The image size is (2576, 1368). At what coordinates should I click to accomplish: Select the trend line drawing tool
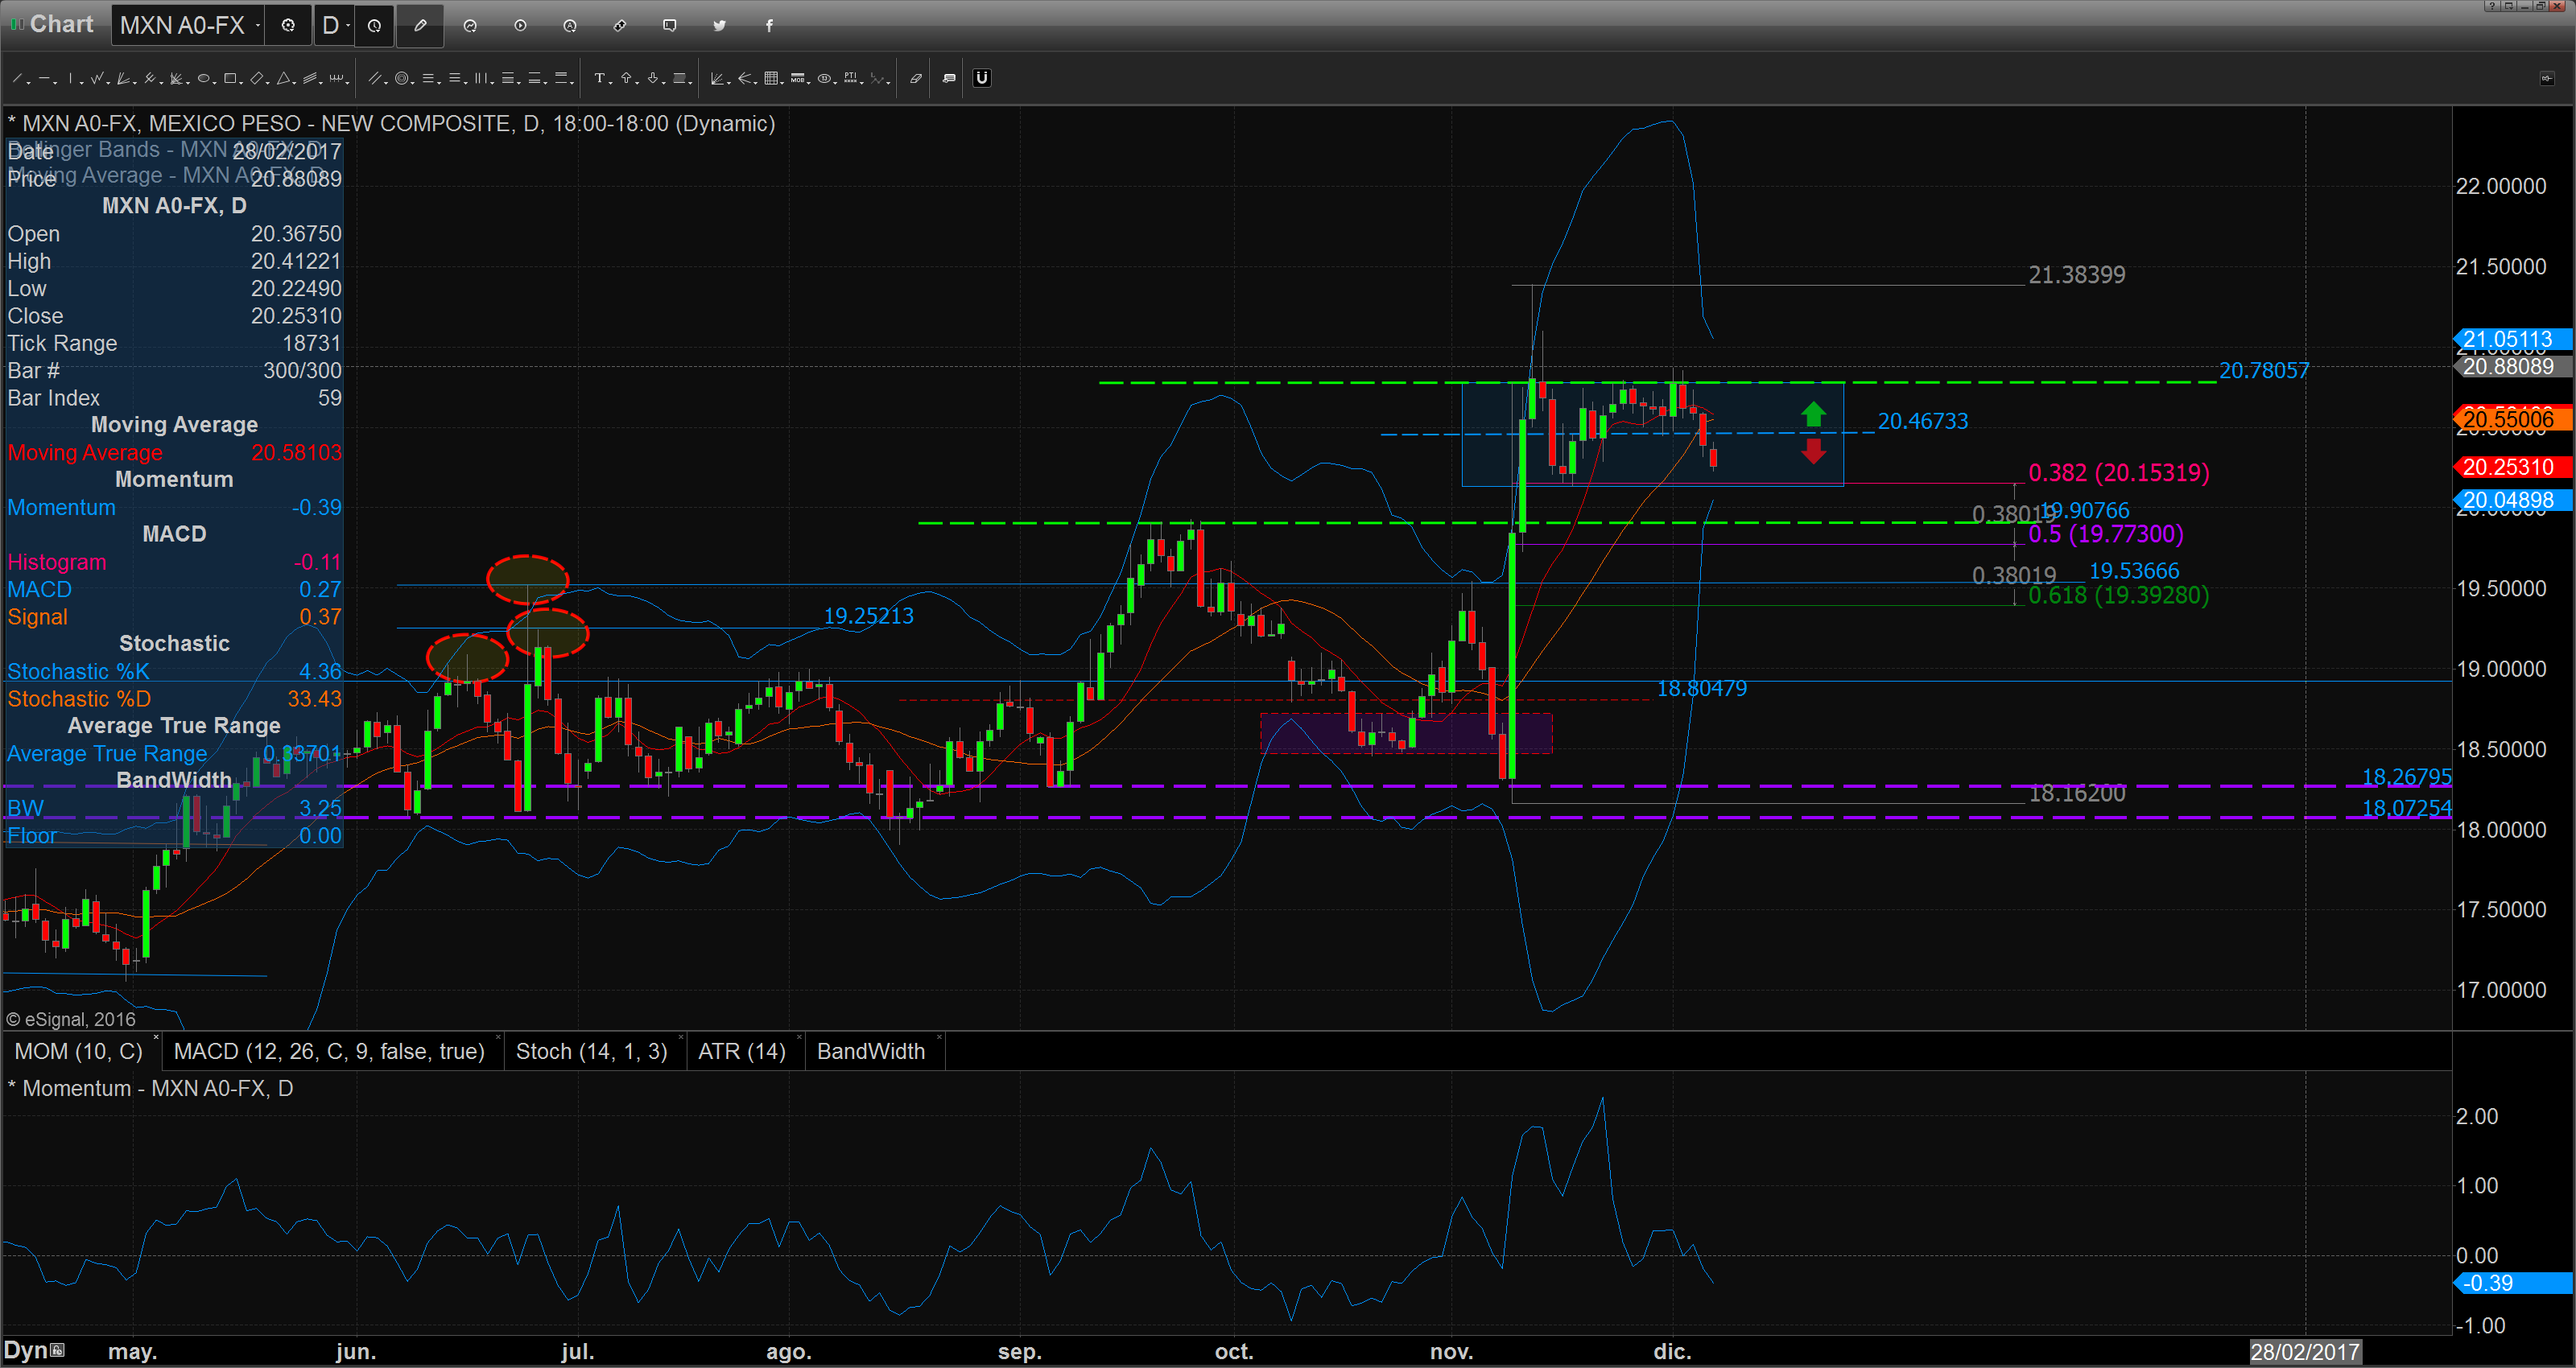(x=18, y=78)
